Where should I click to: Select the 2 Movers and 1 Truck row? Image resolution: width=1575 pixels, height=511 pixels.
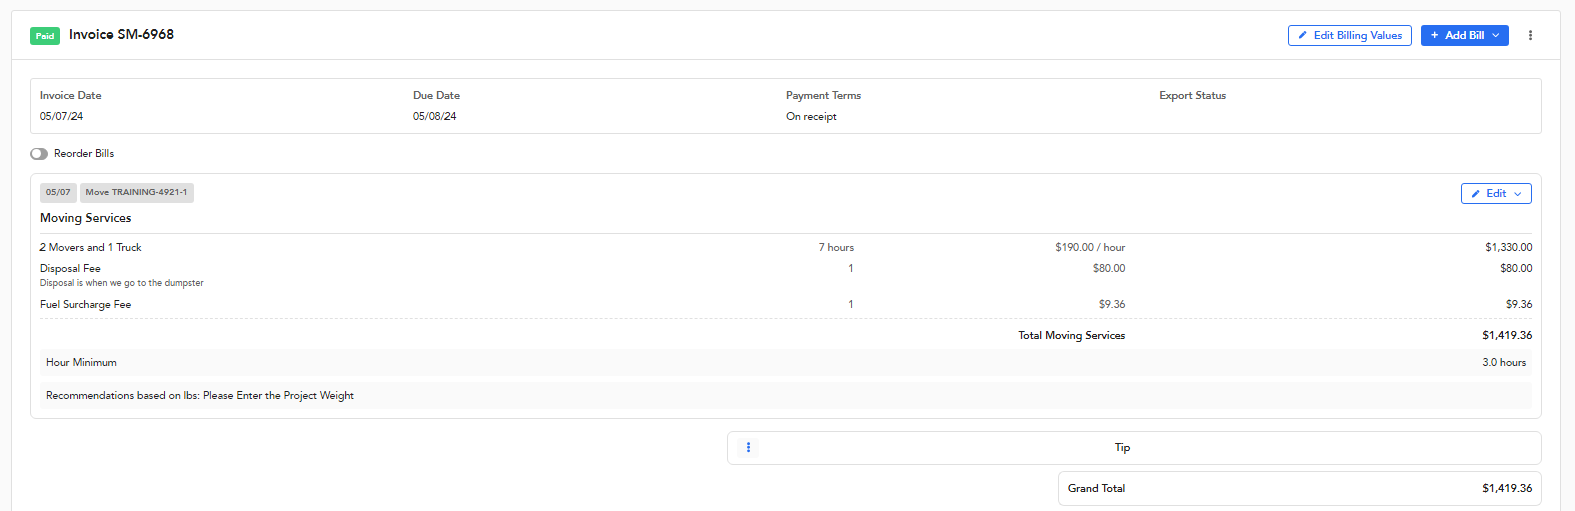786,247
